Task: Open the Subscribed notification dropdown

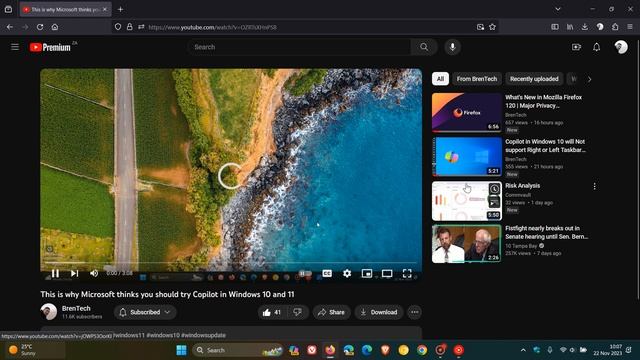Action: pyautogui.click(x=145, y=312)
